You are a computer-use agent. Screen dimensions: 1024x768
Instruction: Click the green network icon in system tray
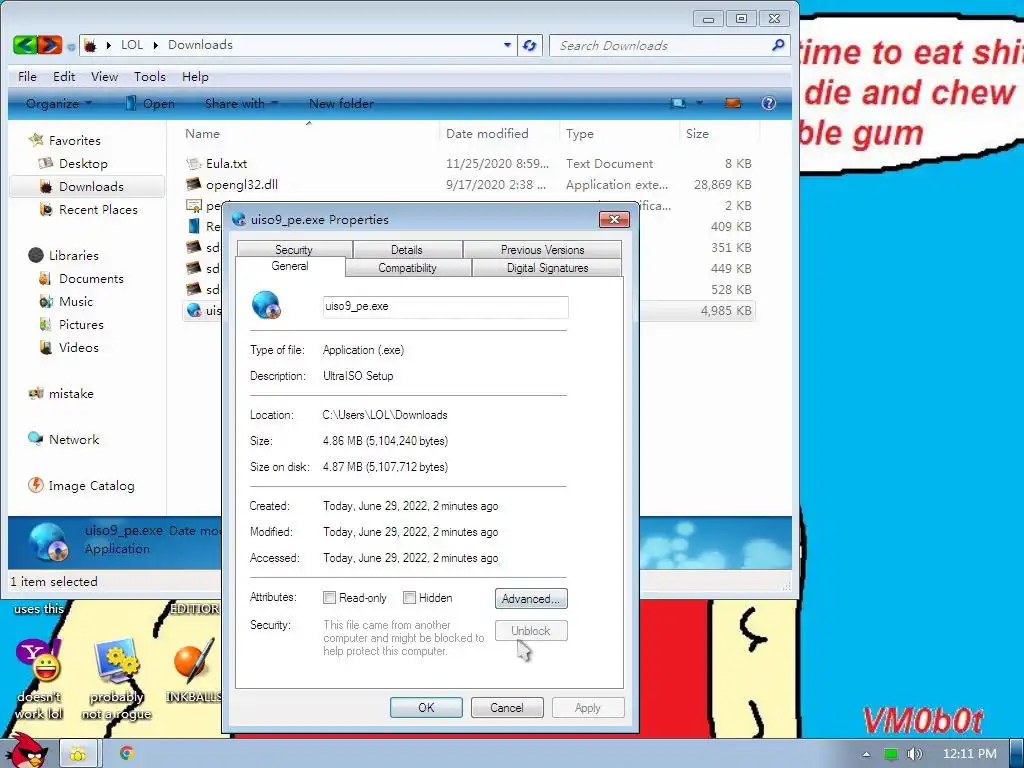point(891,754)
